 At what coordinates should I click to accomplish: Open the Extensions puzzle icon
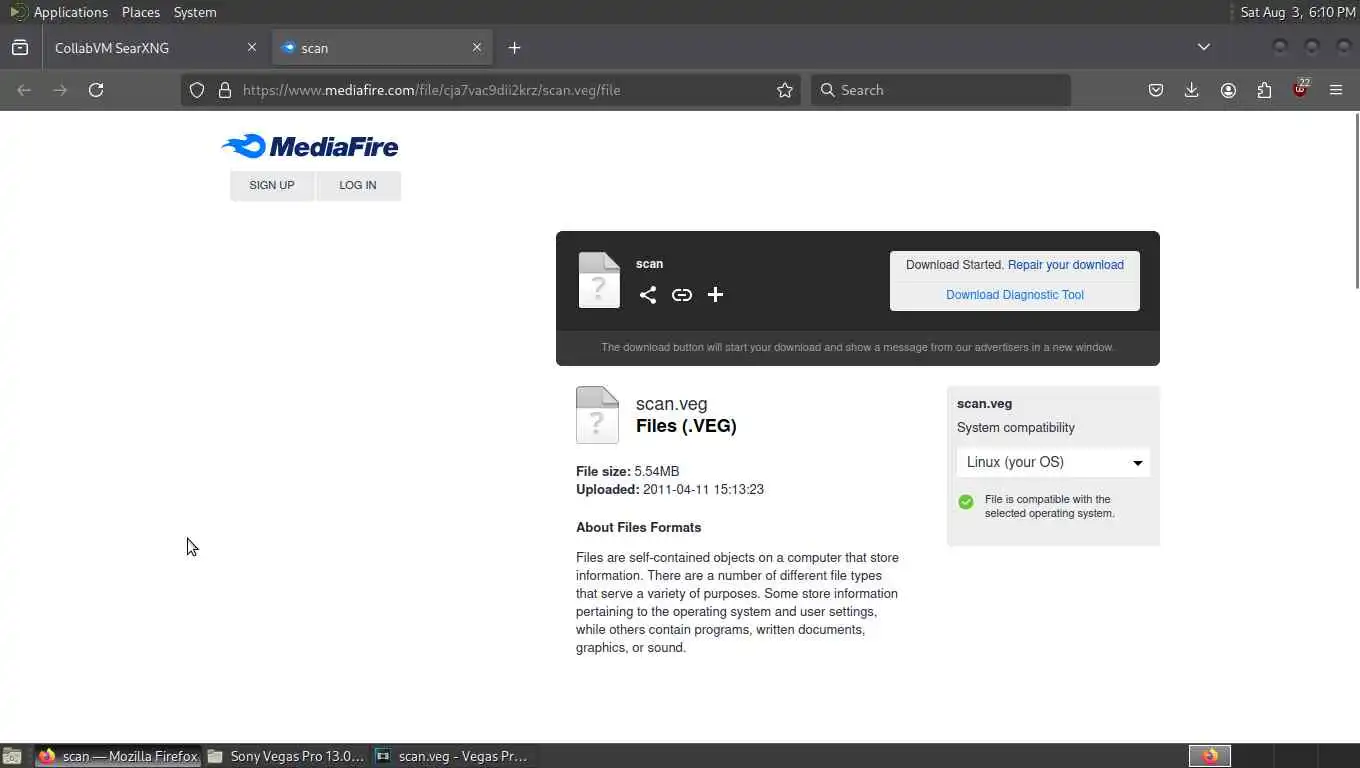tap(1264, 90)
